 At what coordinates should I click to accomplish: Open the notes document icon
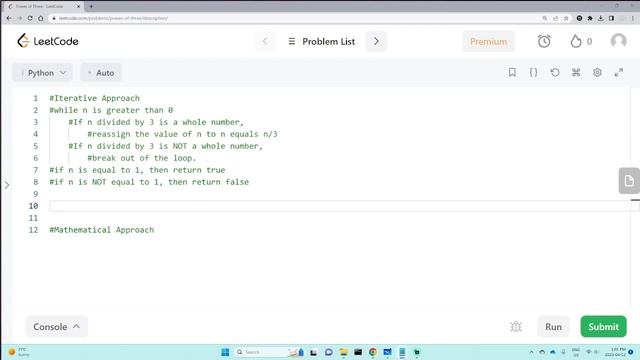(x=629, y=180)
